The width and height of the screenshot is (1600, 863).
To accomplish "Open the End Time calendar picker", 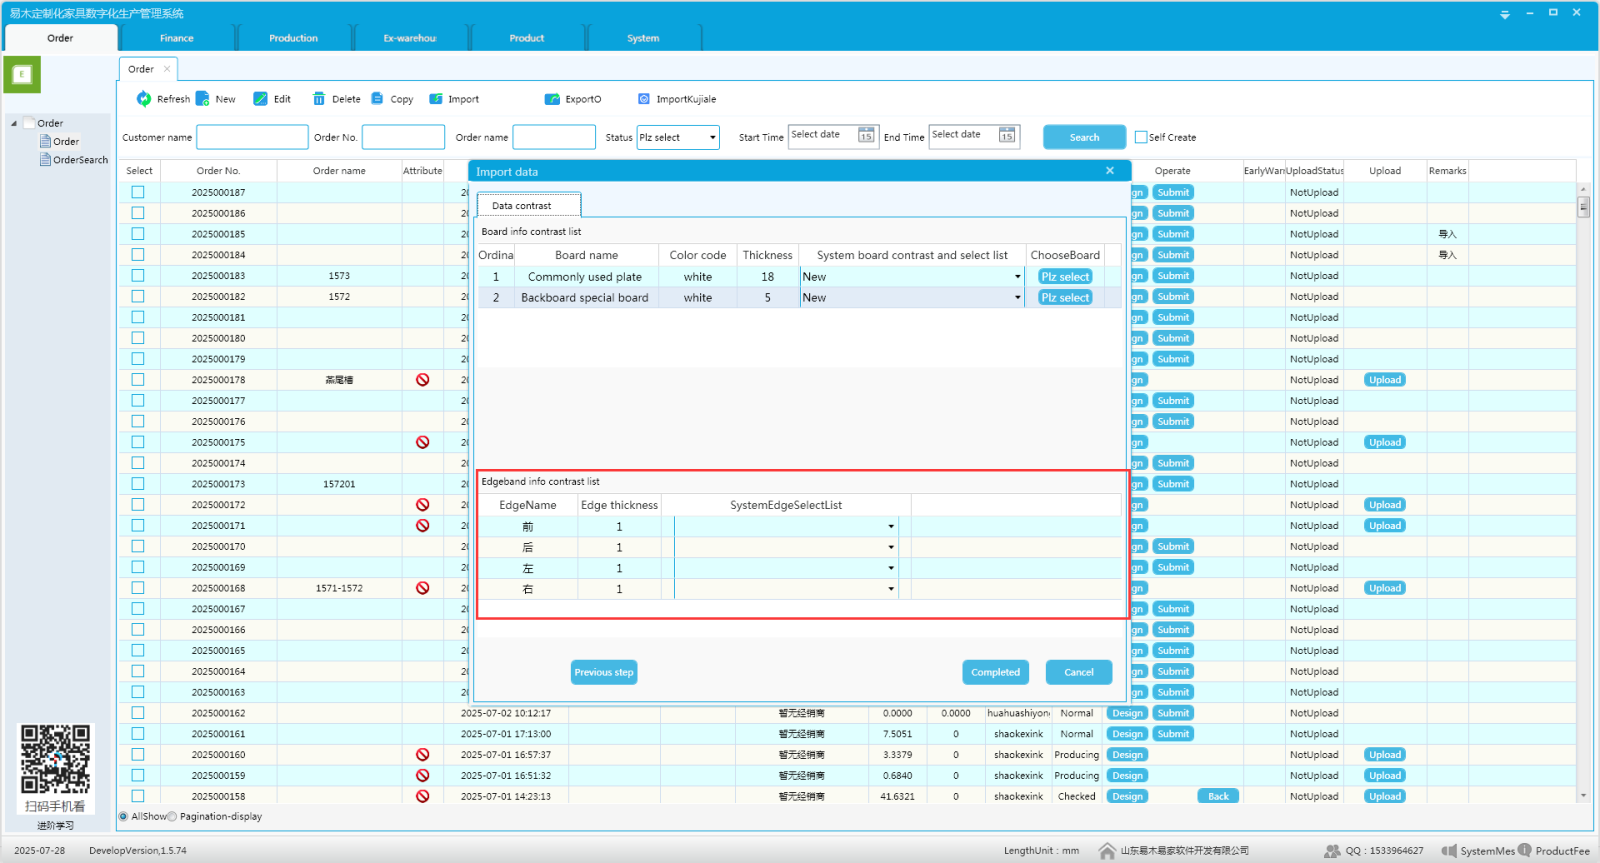I will (1007, 135).
